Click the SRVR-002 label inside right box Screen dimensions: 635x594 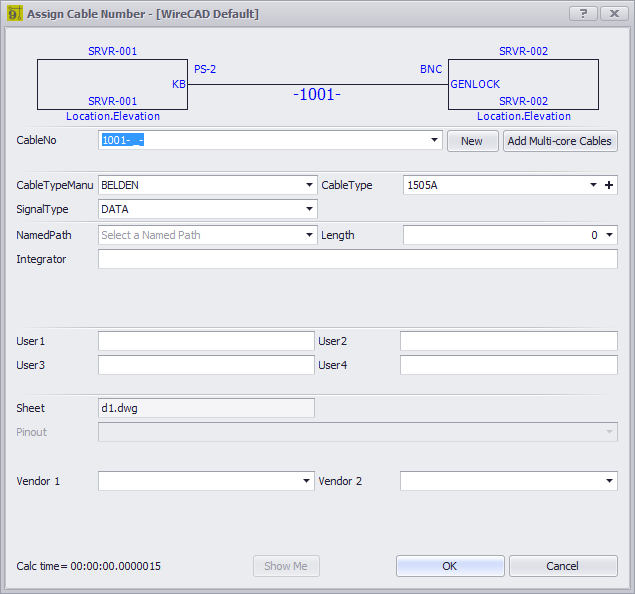click(x=523, y=101)
